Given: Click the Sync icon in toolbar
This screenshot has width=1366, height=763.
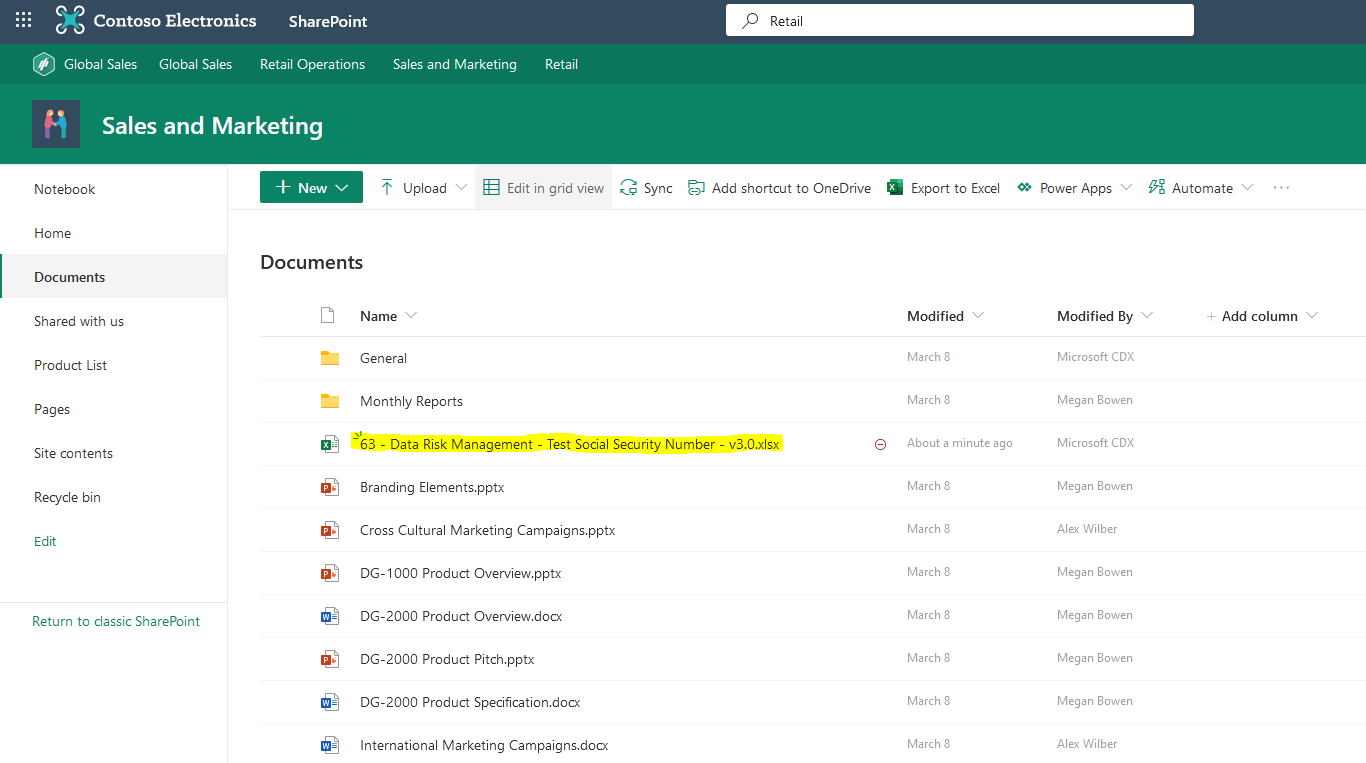Looking at the screenshot, I should pos(628,188).
